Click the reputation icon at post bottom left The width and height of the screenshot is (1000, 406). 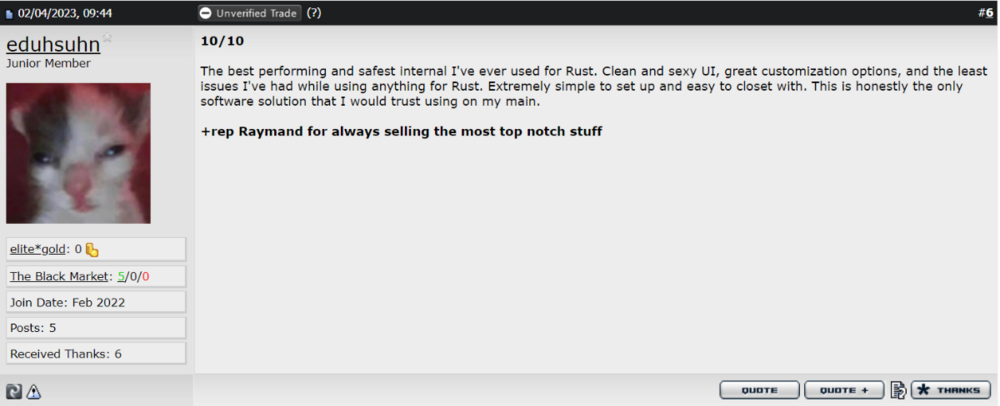[13, 391]
